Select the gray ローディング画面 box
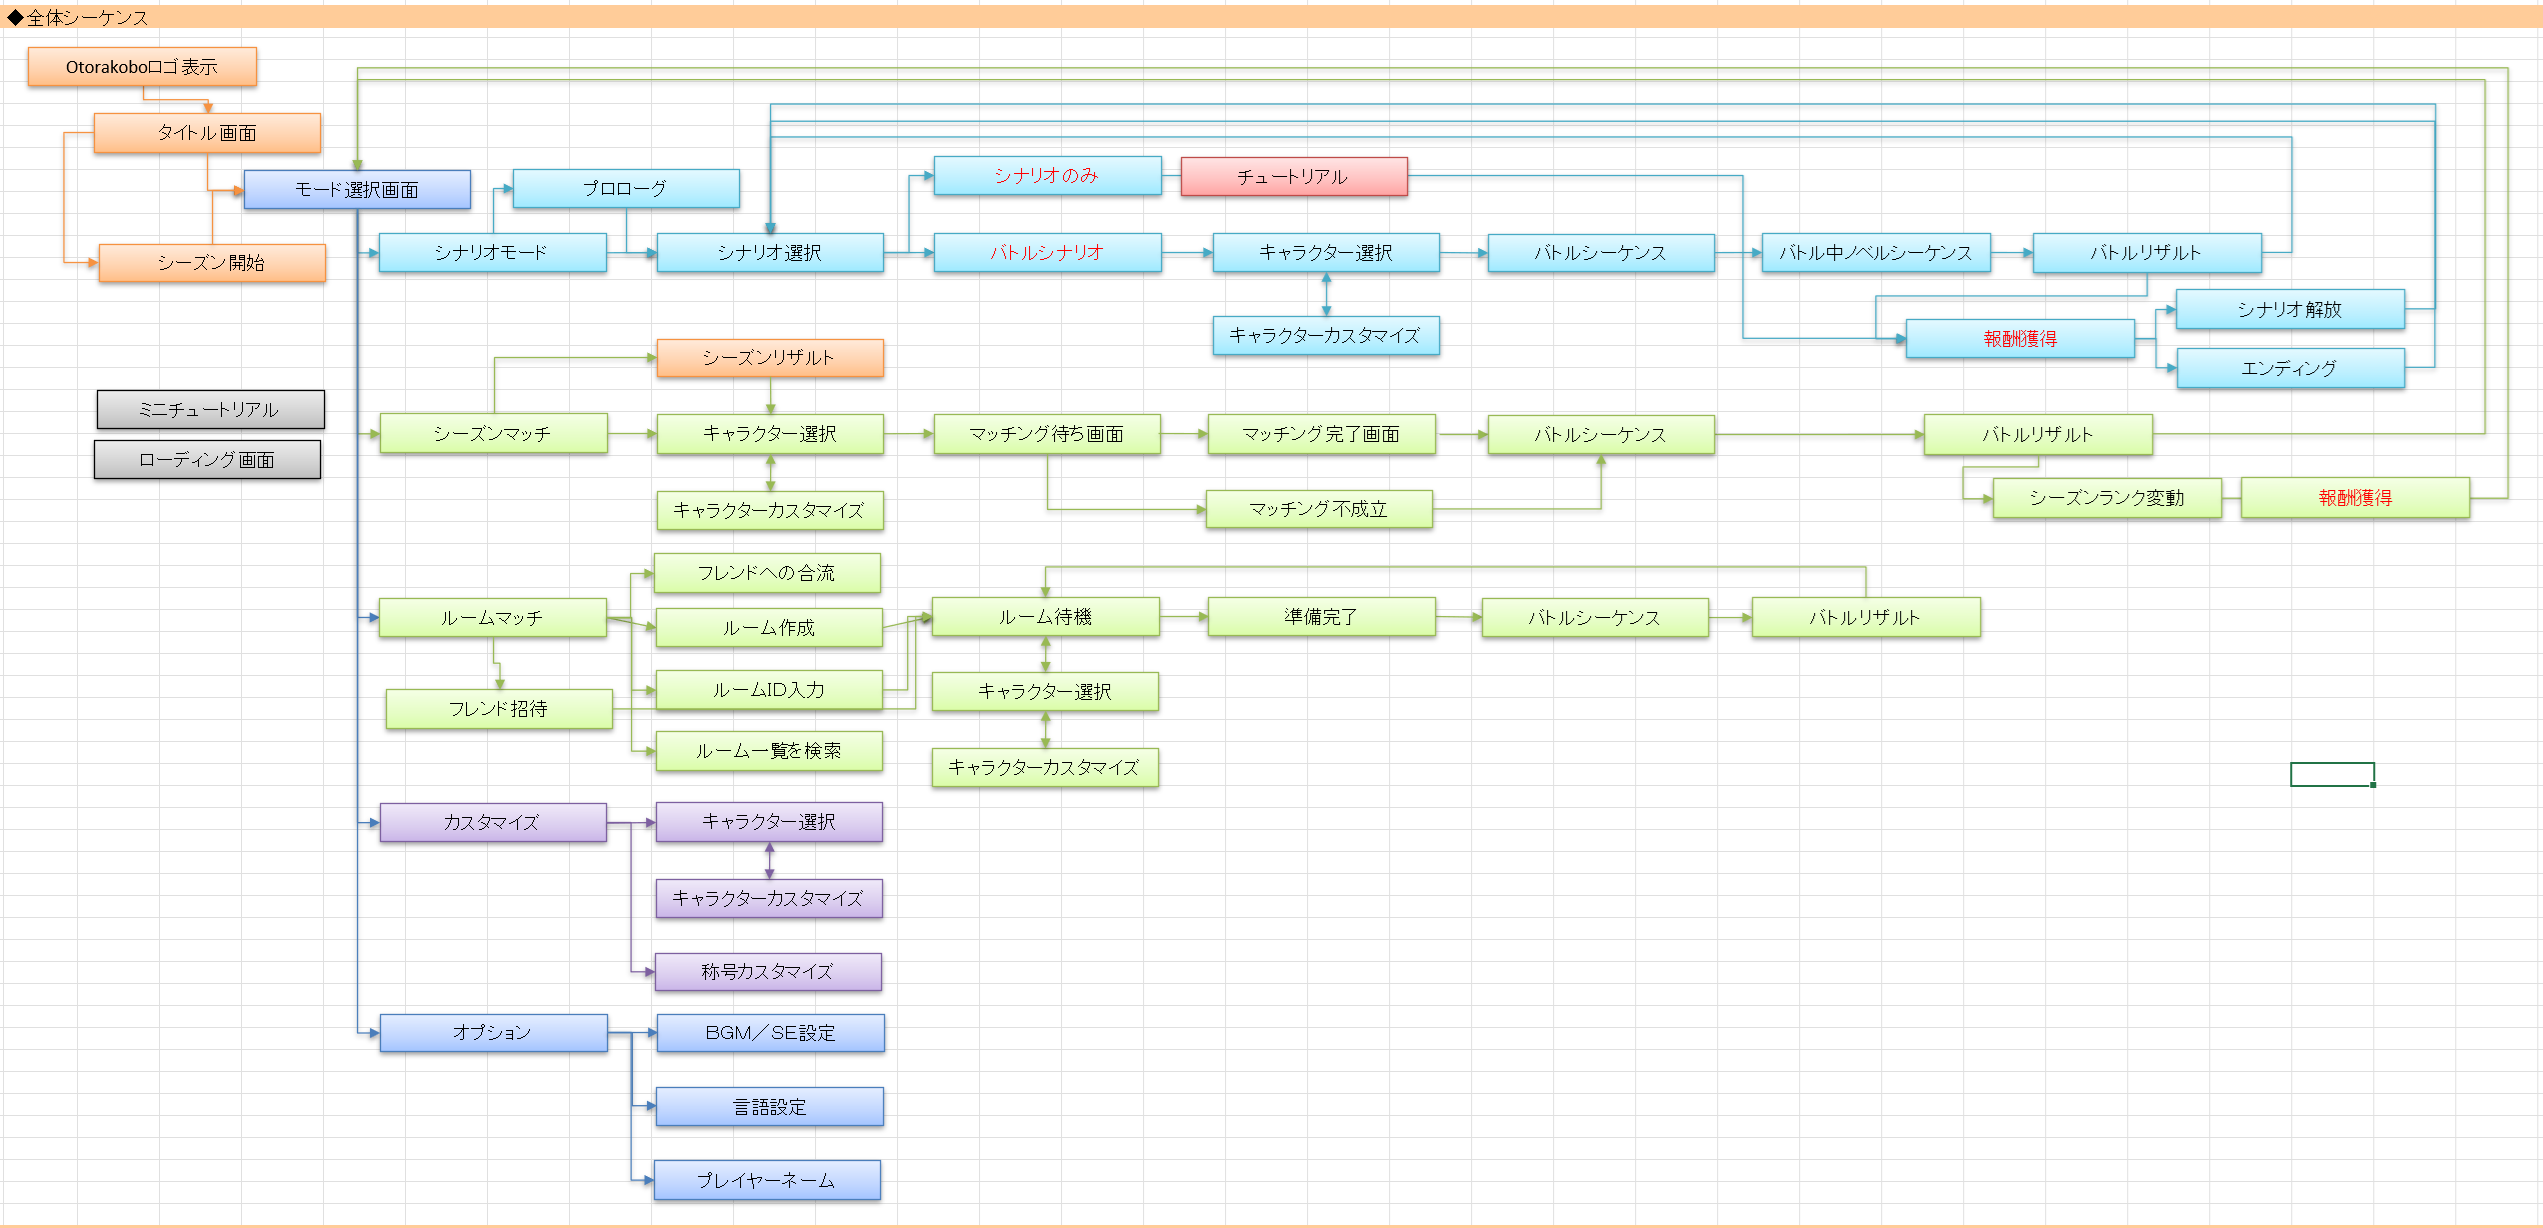2543x1228 pixels. tap(207, 460)
